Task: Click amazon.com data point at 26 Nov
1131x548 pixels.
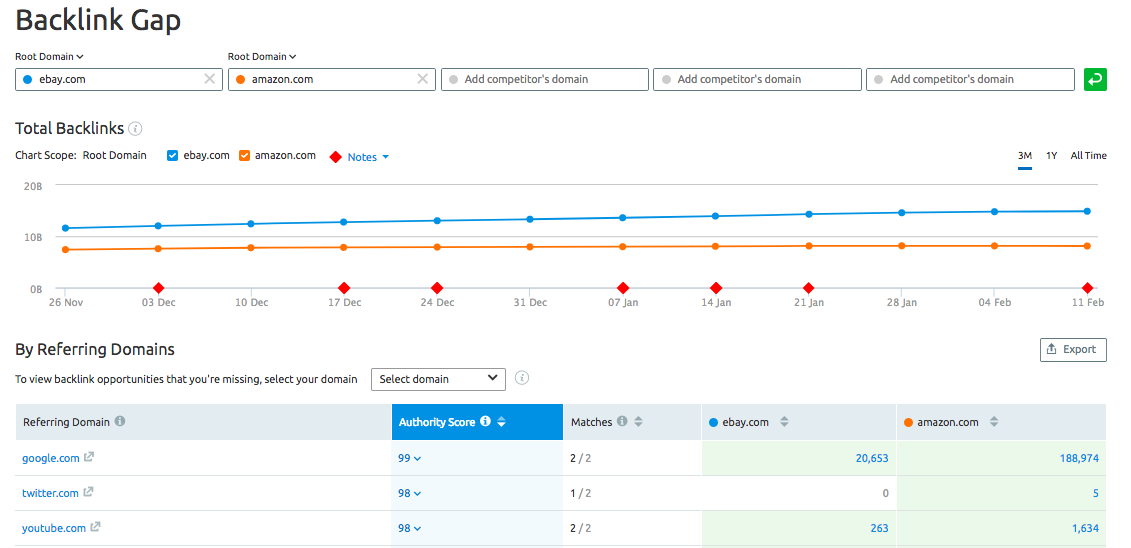Action: coord(66,249)
